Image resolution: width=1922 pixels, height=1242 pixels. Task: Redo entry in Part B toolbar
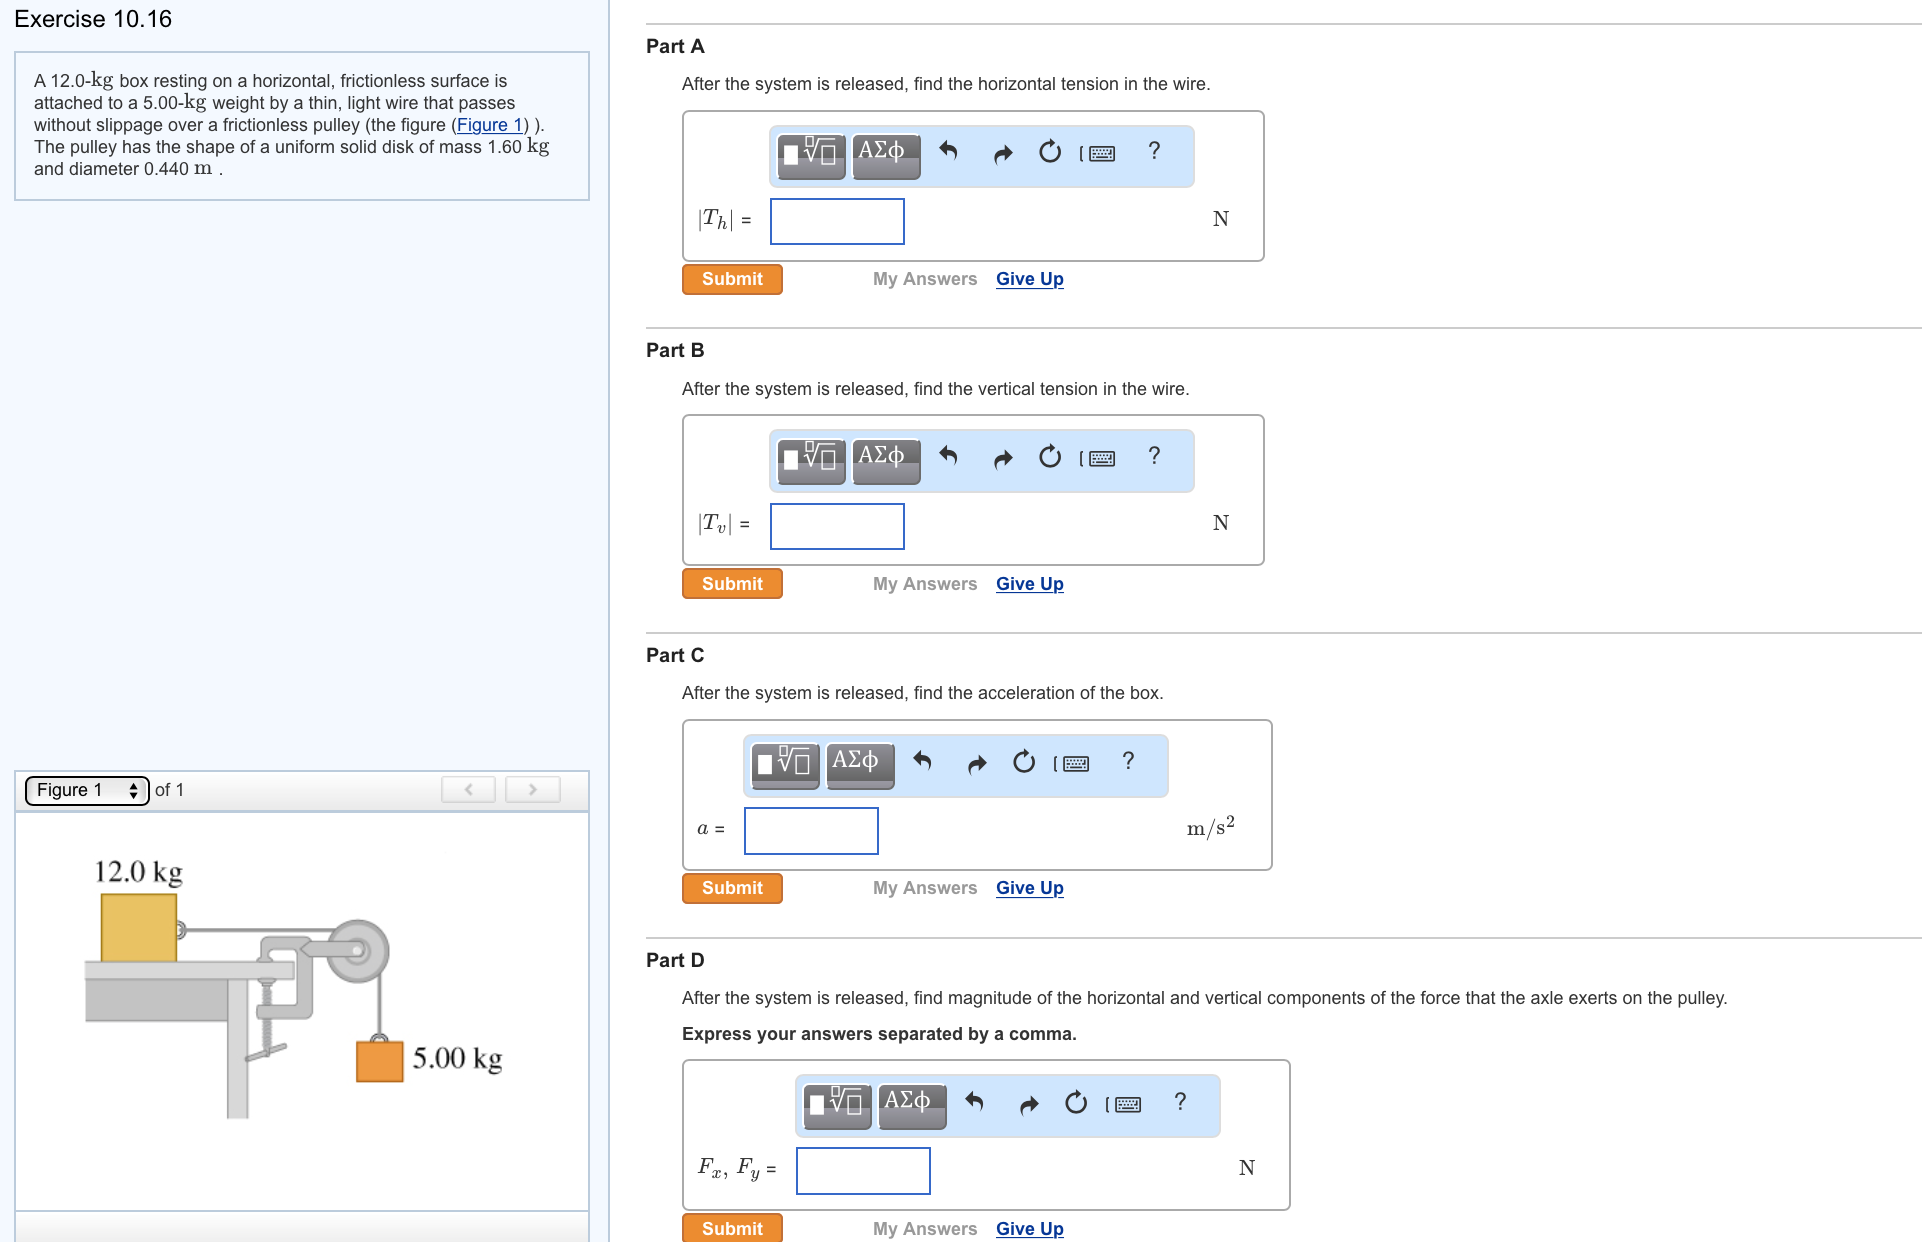[1002, 458]
